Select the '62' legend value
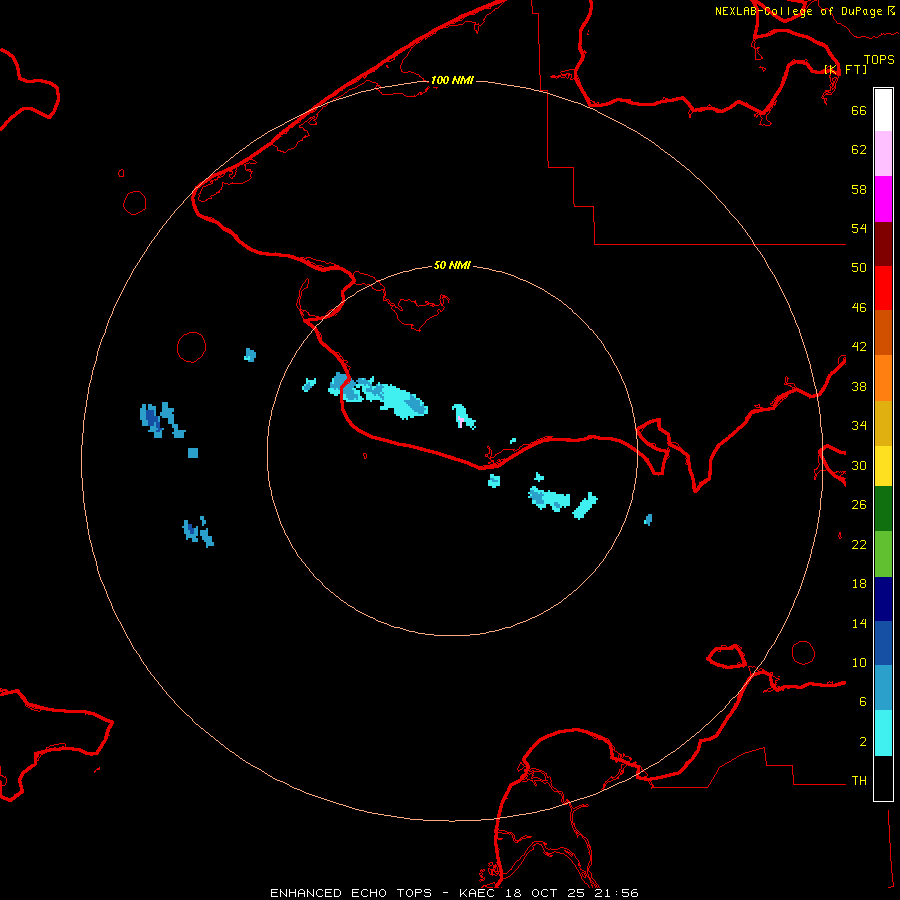Screen dimensions: 900x900 [859, 150]
